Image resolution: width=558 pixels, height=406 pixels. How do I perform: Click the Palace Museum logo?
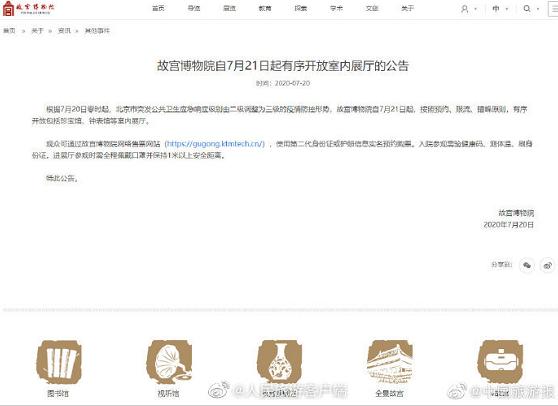tap(28, 9)
